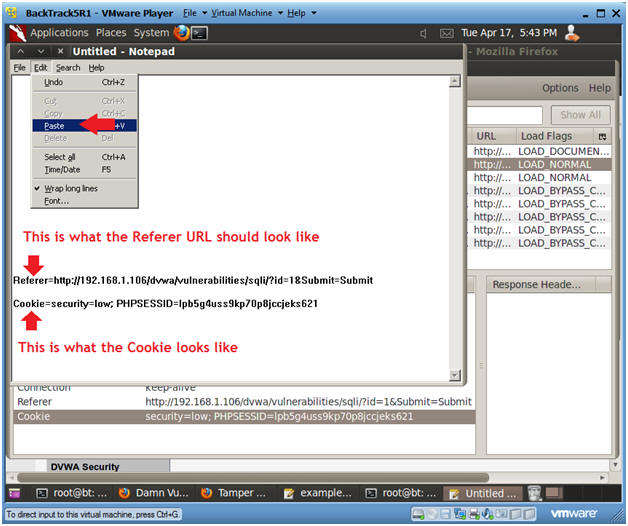628x526 pixels.
Task: Open VMware File dropdown menu
Action: (195, 13)
